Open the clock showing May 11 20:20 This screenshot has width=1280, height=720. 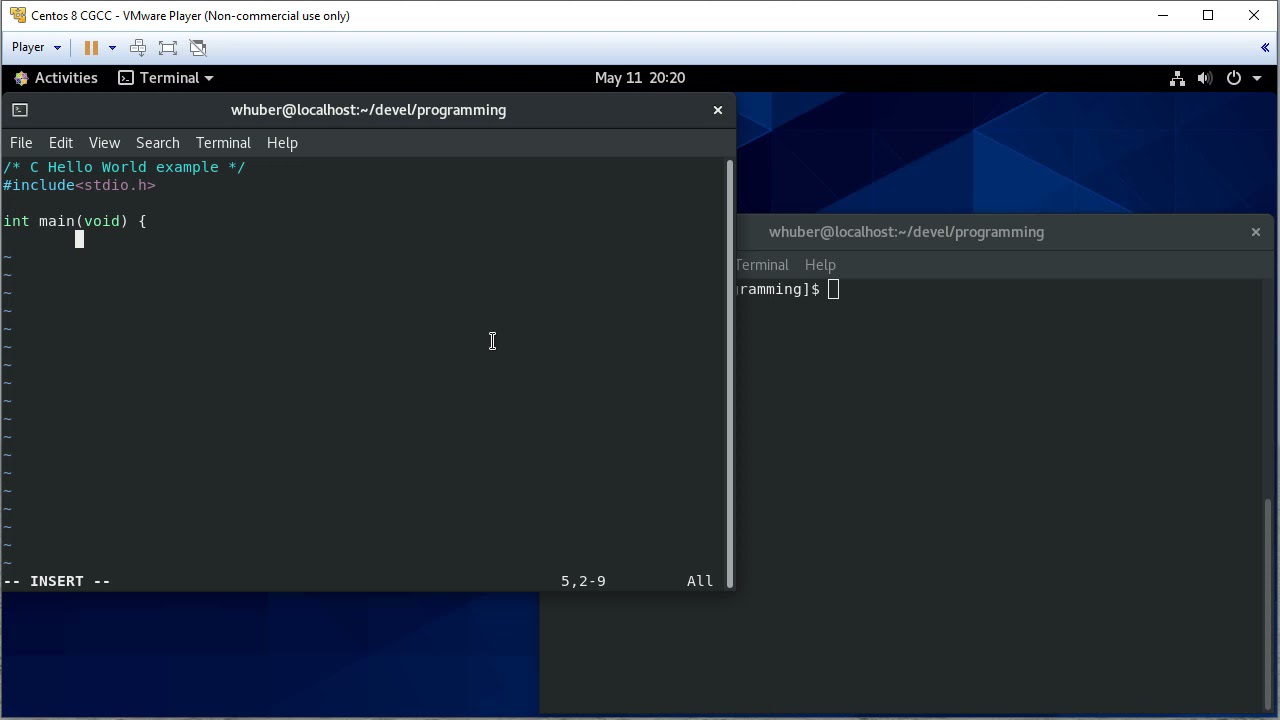click(640, 78)
